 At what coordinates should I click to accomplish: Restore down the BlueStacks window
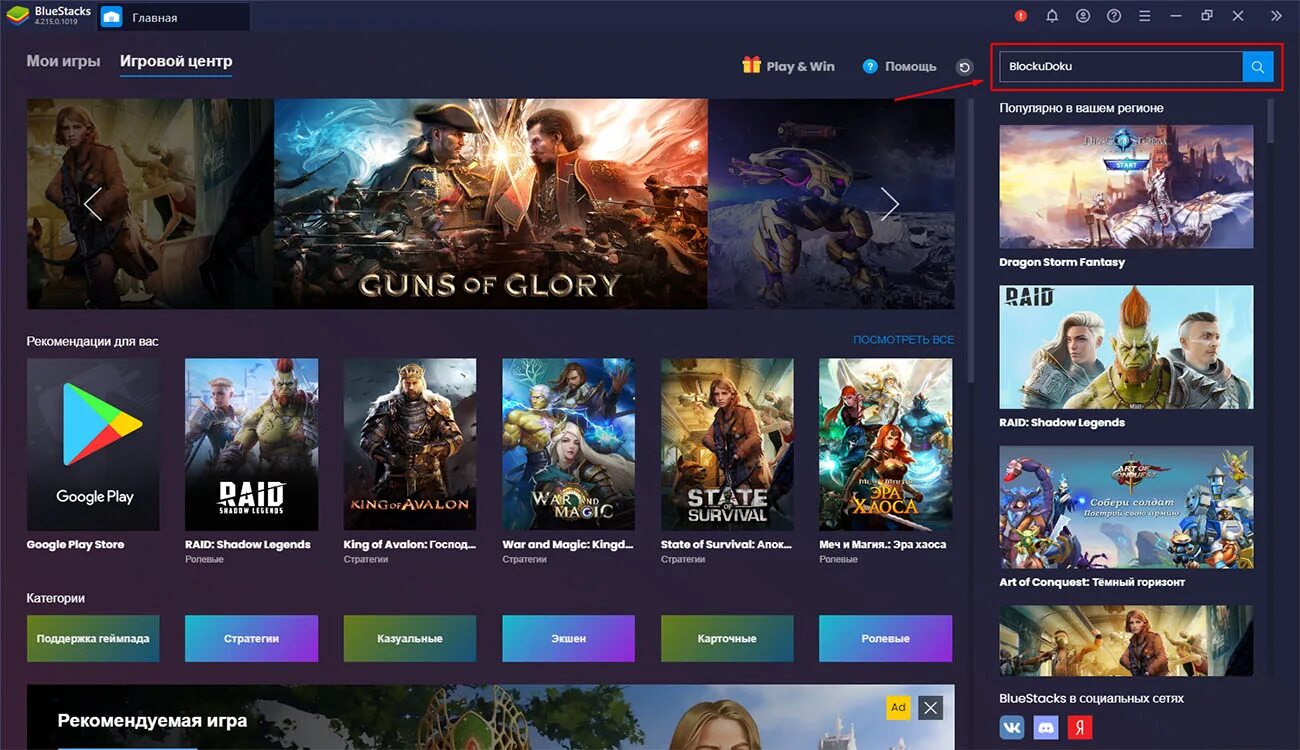(1207, 16)
